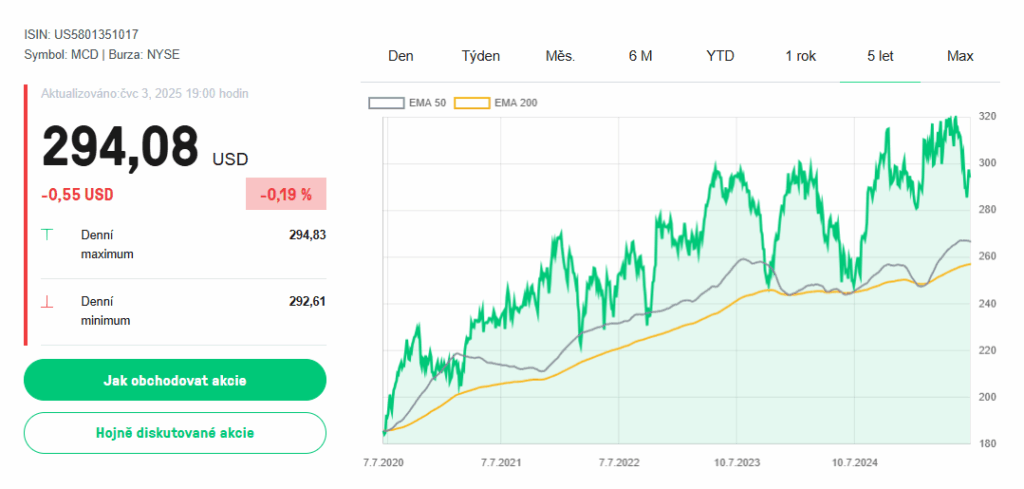Select the 1 rok time range
The image size is (1024, 489).
coord(800,56)
